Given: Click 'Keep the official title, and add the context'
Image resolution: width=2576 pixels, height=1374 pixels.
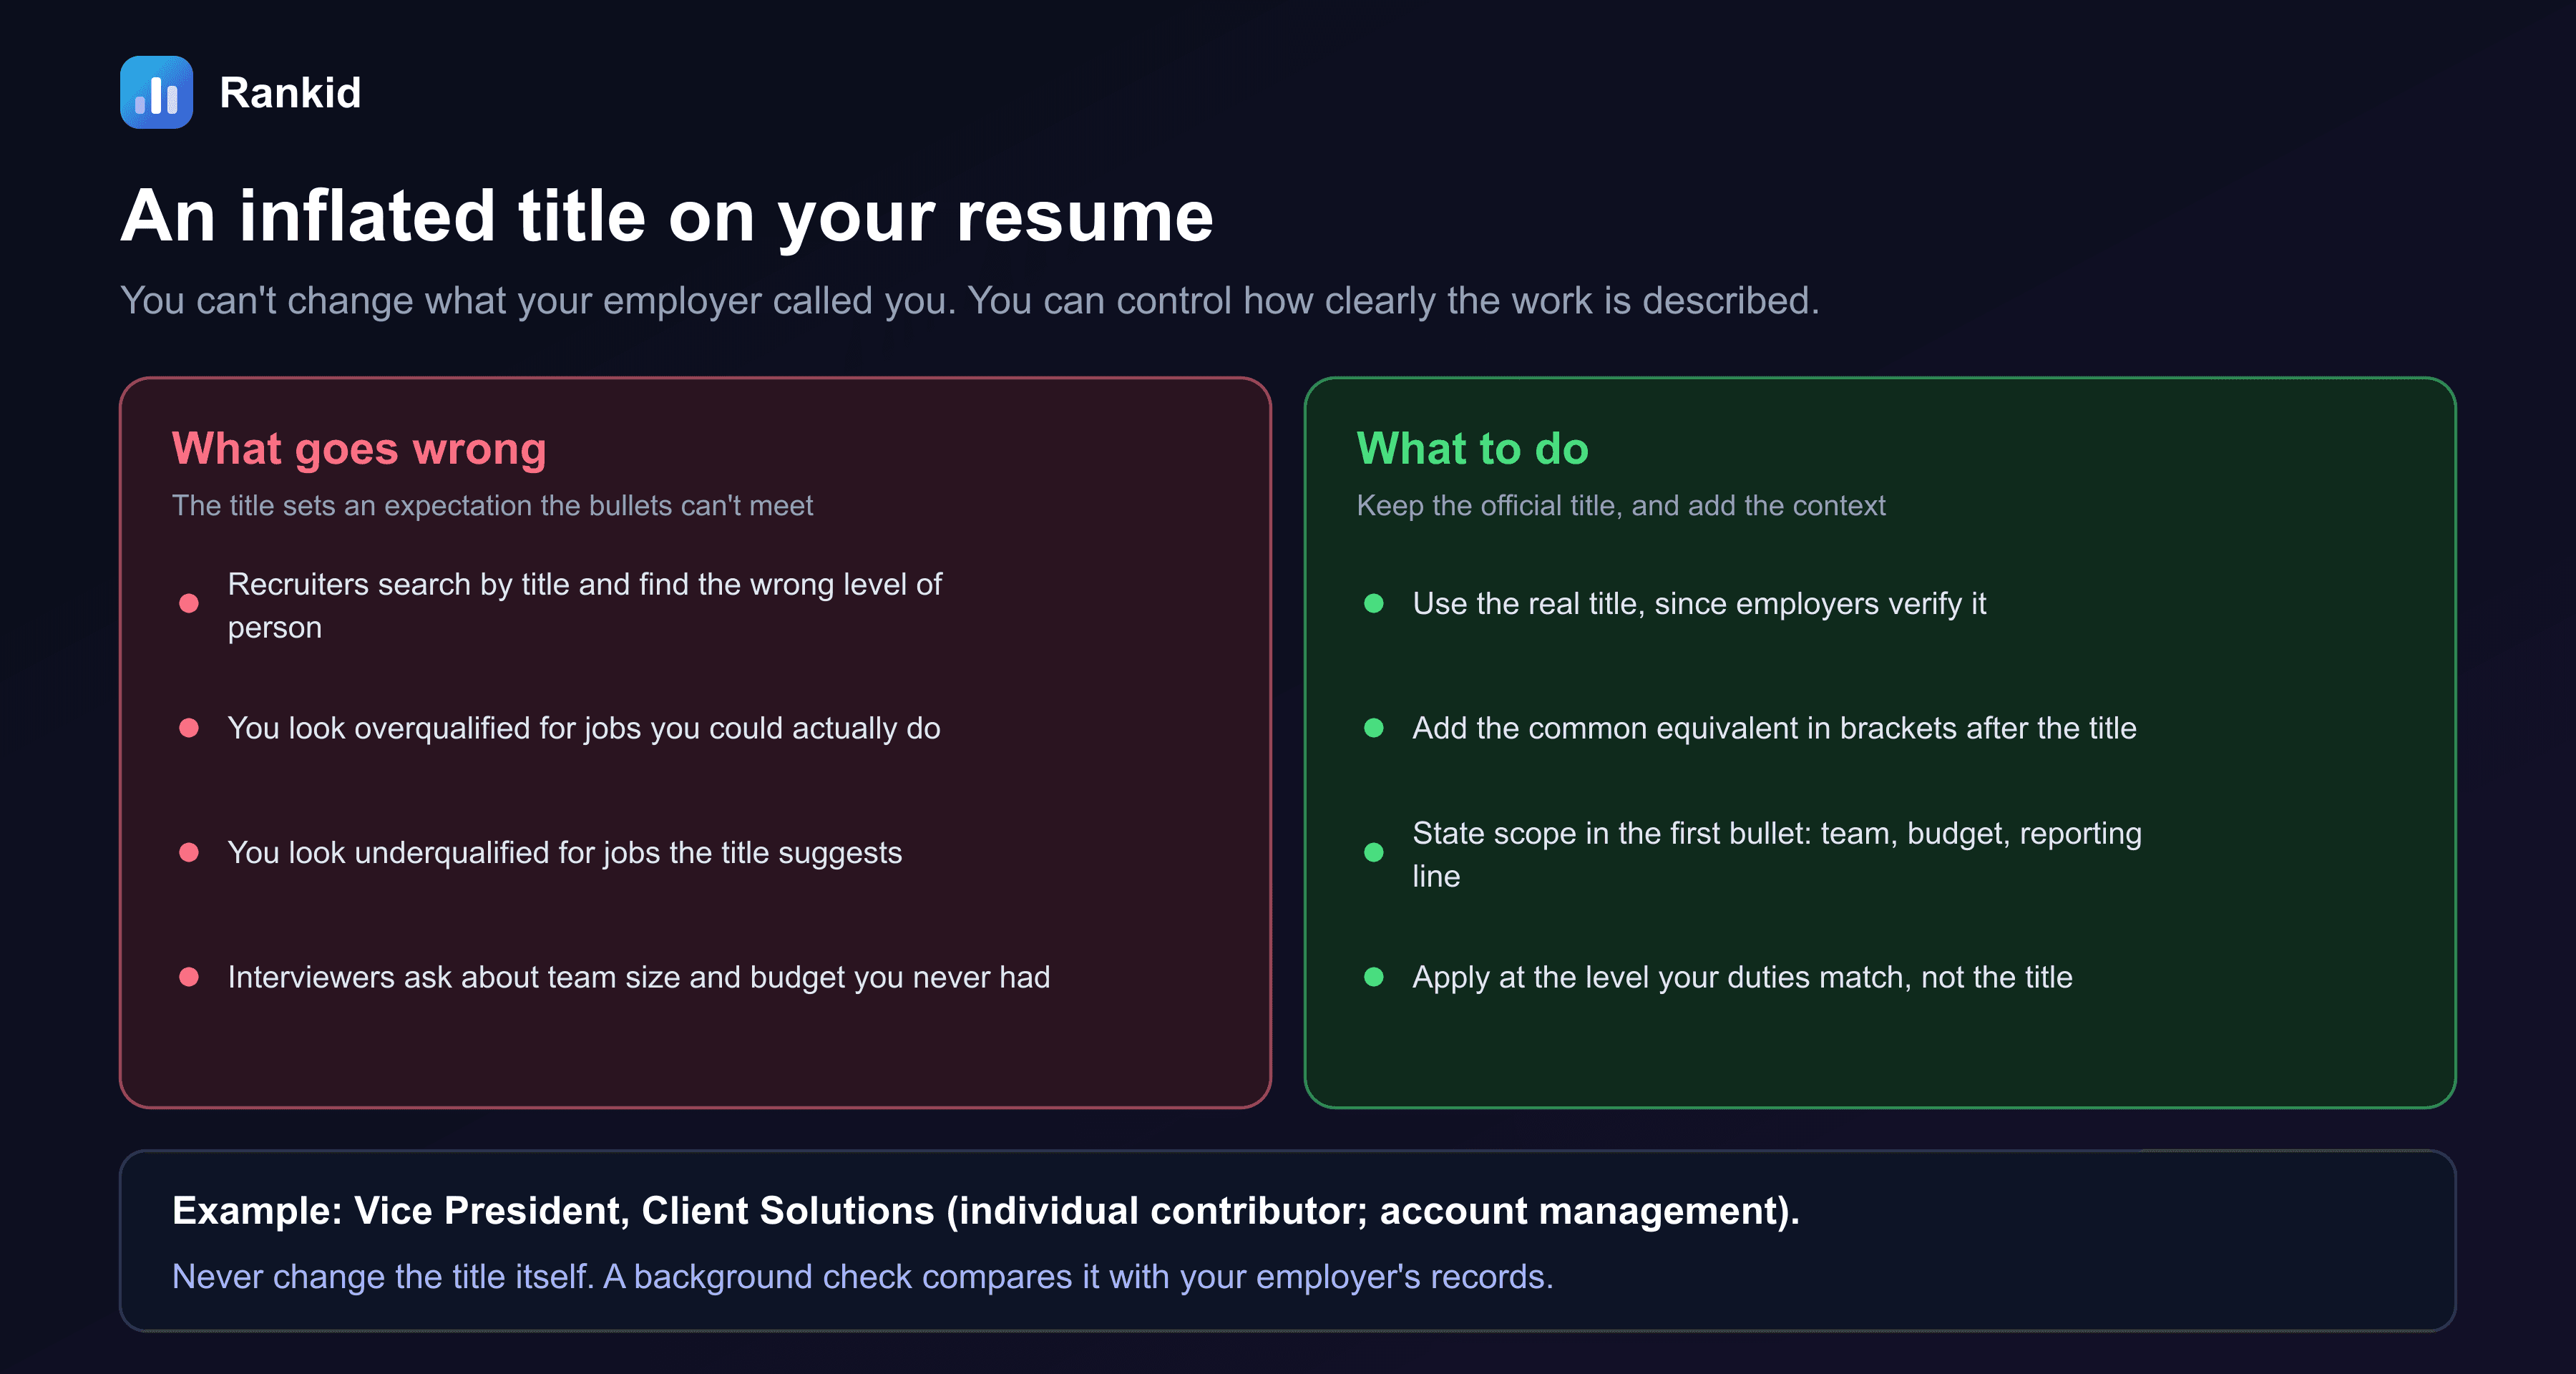Looking at the screenshot, I should click(1620, 505).
